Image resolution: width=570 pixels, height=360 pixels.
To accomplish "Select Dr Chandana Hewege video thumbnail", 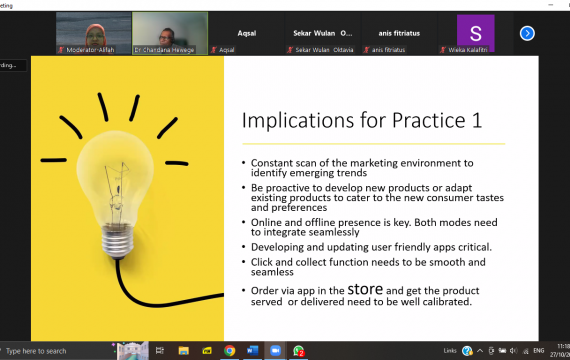I will pyautogui.click(x=170, y=33).
